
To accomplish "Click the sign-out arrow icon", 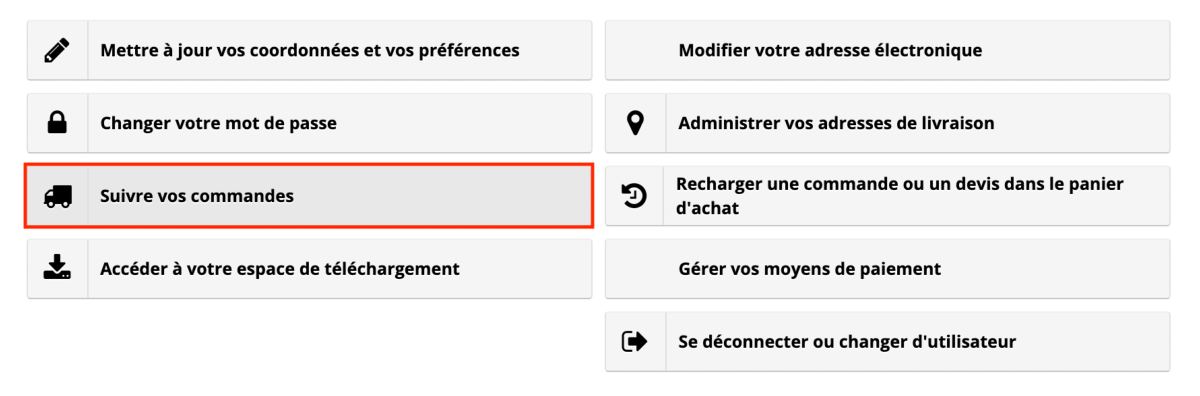I will (x=634, y=342).
